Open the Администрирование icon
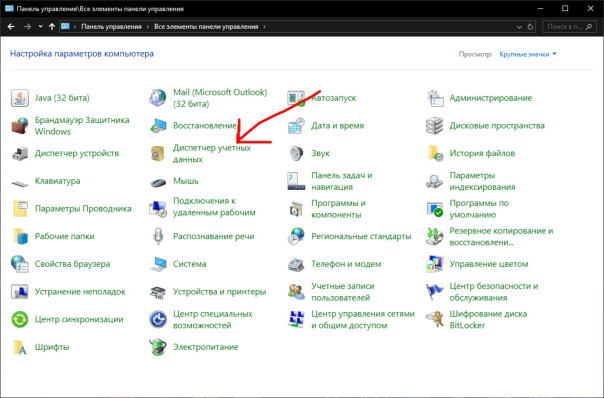 435,98
